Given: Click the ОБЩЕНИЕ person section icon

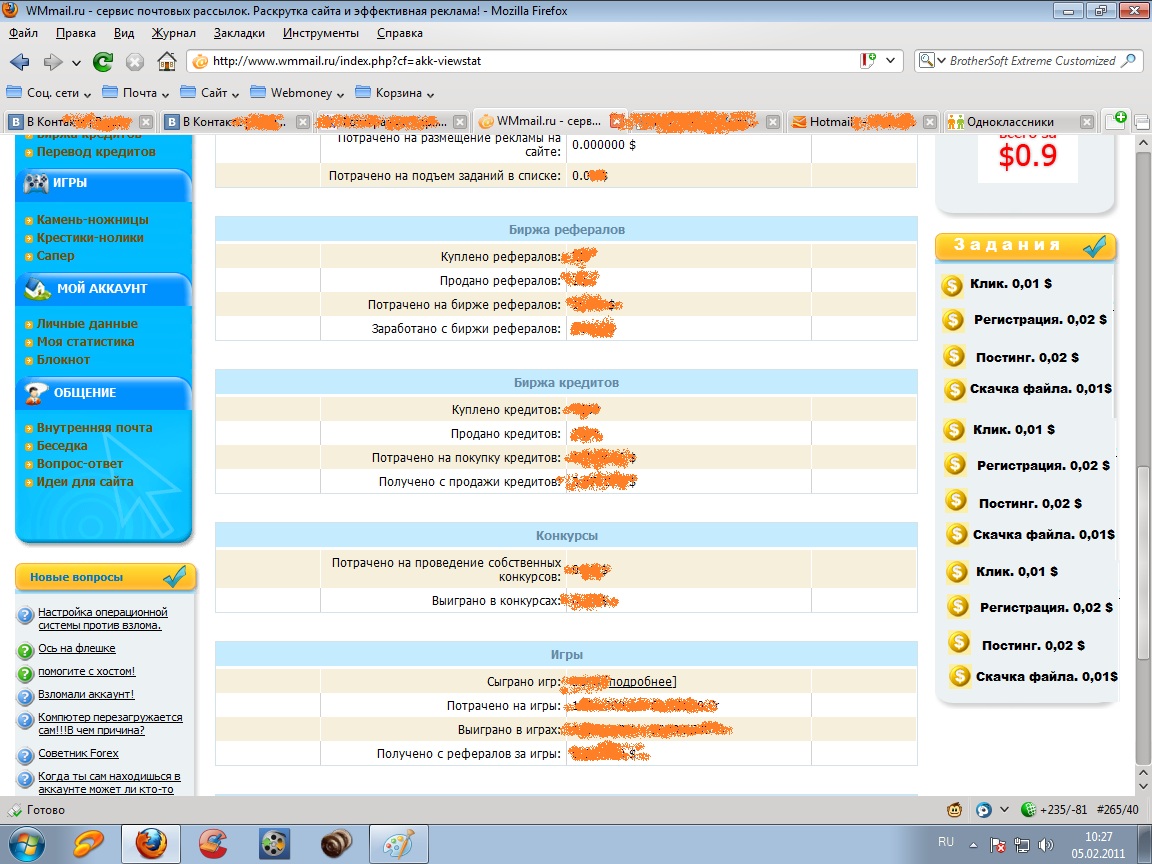Looking at the screenshot, I should 36,392.
